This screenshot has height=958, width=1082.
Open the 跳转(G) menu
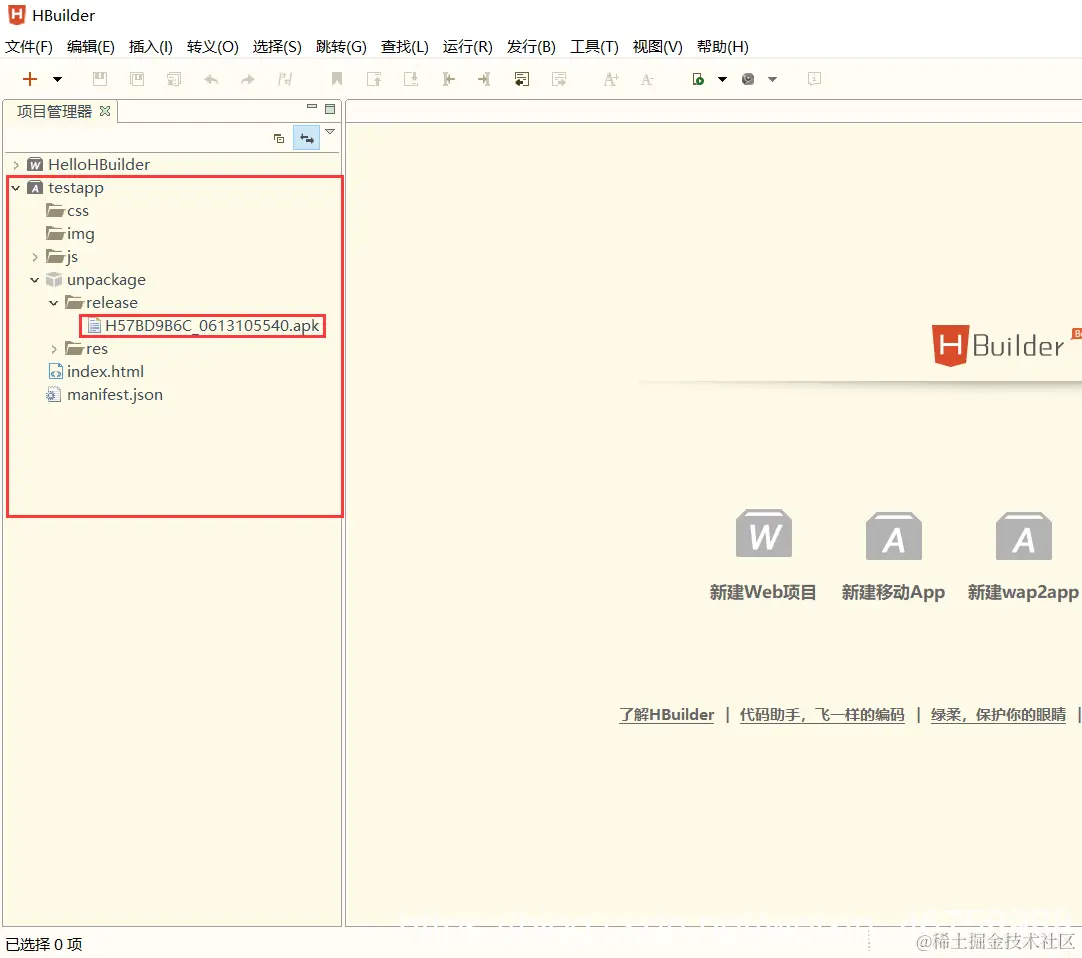[x=341, y=47]
